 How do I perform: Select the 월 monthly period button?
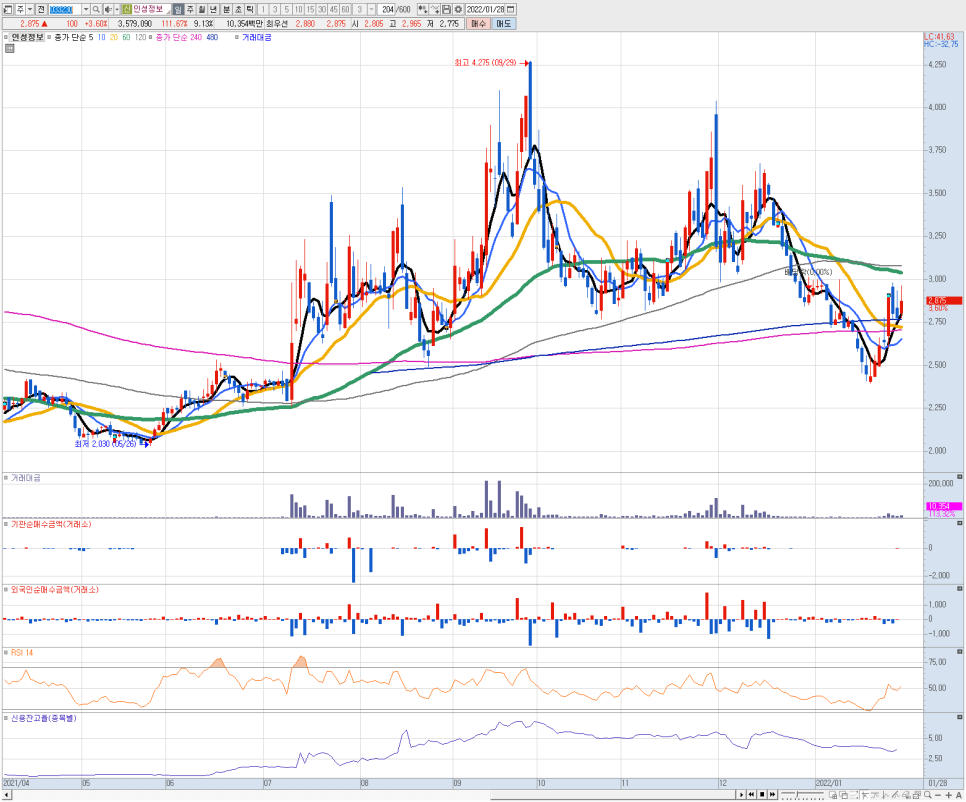(x=201, y=9)
